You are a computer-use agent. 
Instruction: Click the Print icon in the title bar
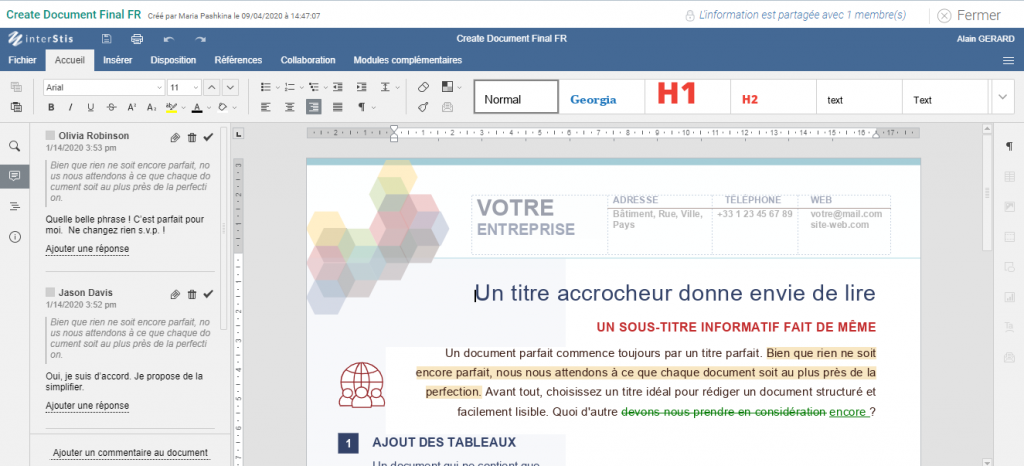(137, 39)
